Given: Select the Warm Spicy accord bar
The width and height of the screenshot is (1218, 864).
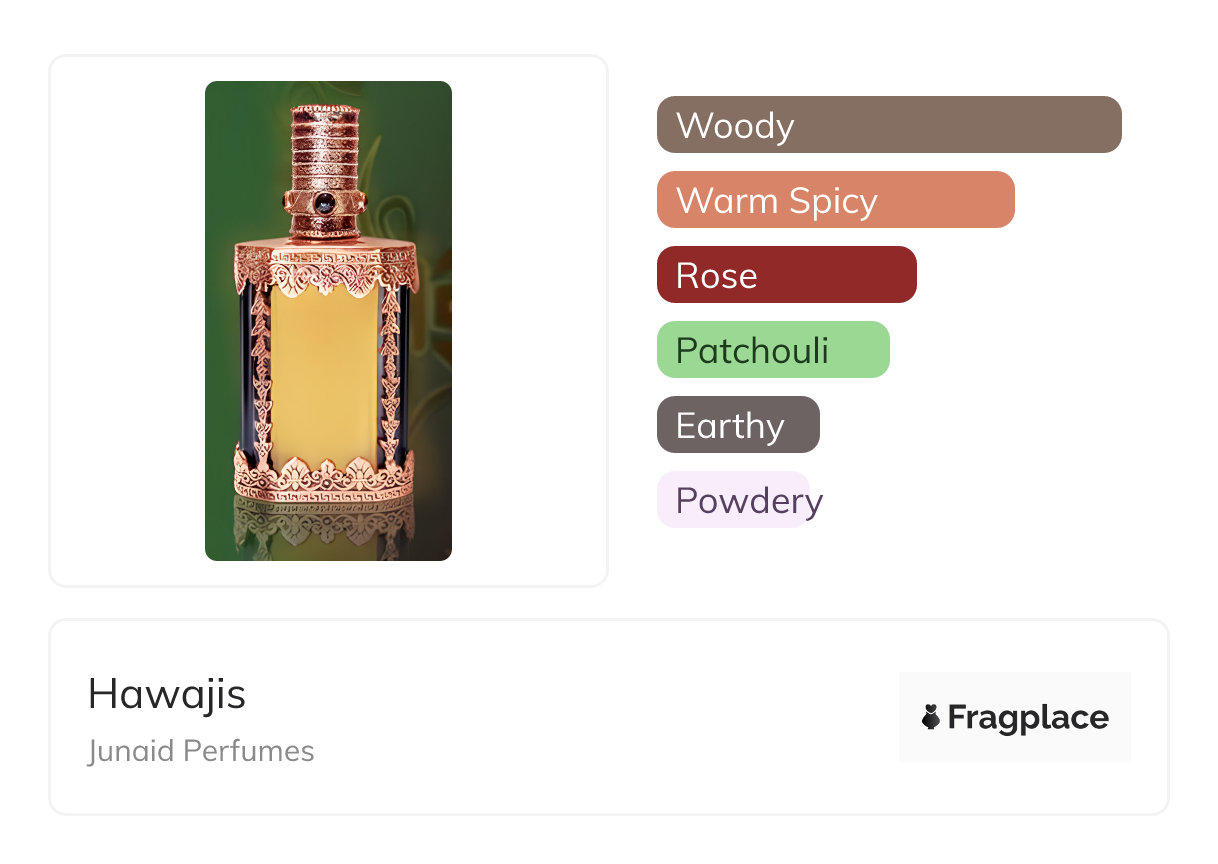Looking at the screenshot, I should (x=835, y=200).
